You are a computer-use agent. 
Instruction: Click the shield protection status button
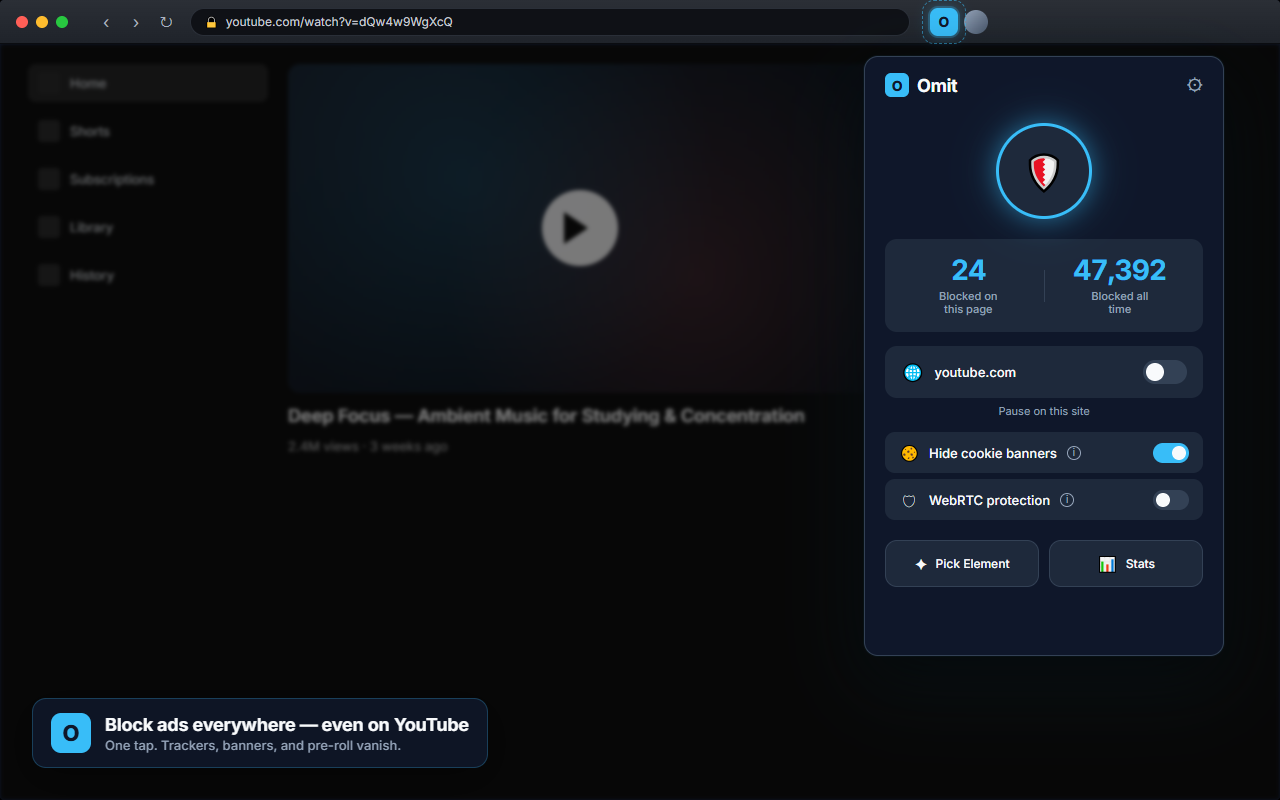[1044, 171]
